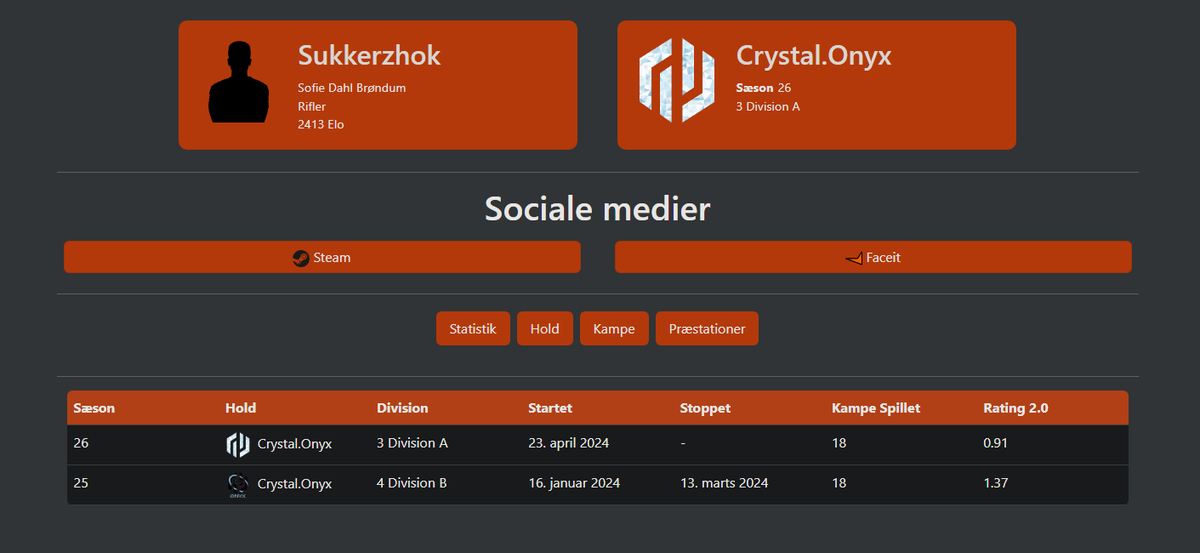Switch to the Hold tab
The width and height of the screenshot is (1200, 553).
(545, 329)
